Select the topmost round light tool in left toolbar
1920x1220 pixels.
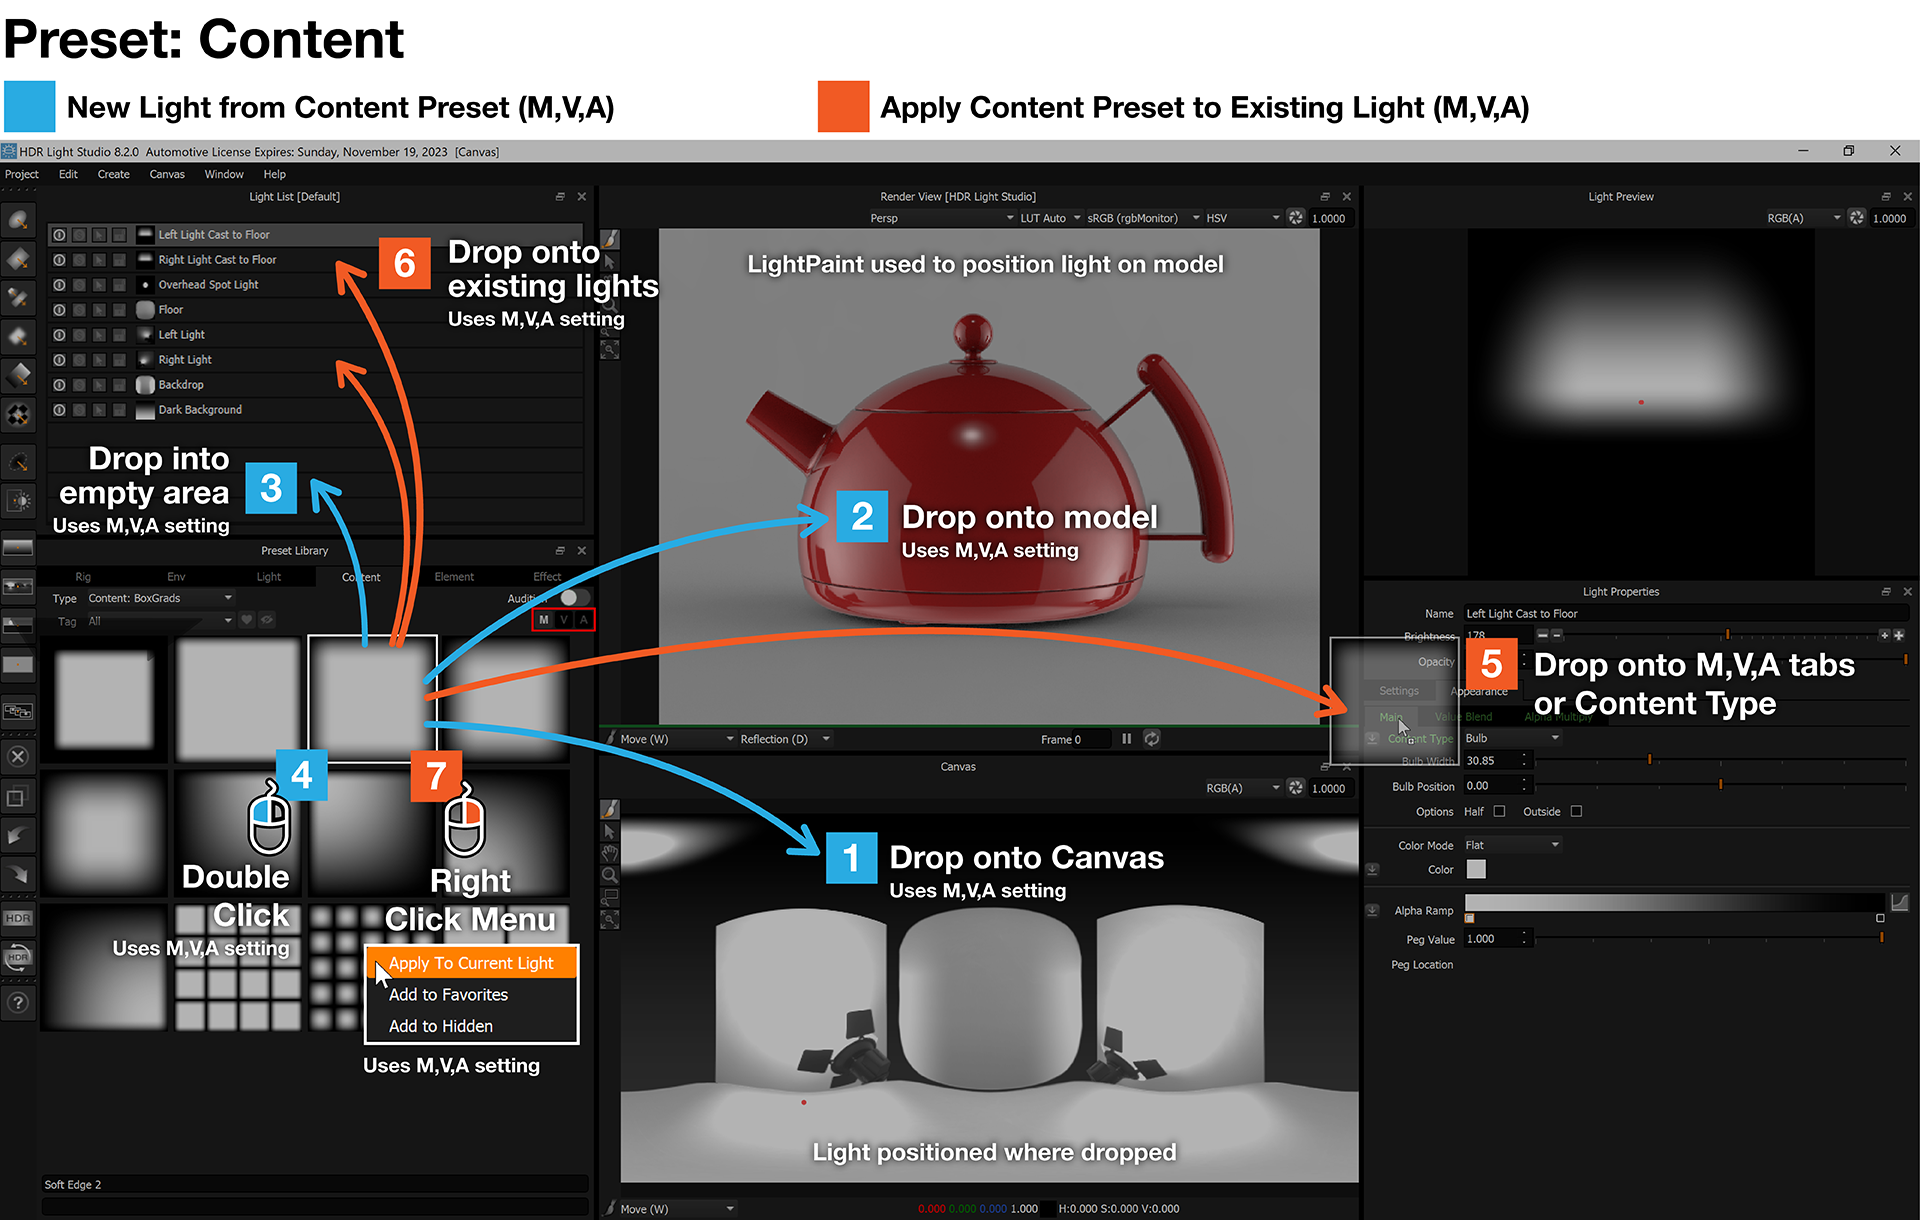tap(18, 220)
